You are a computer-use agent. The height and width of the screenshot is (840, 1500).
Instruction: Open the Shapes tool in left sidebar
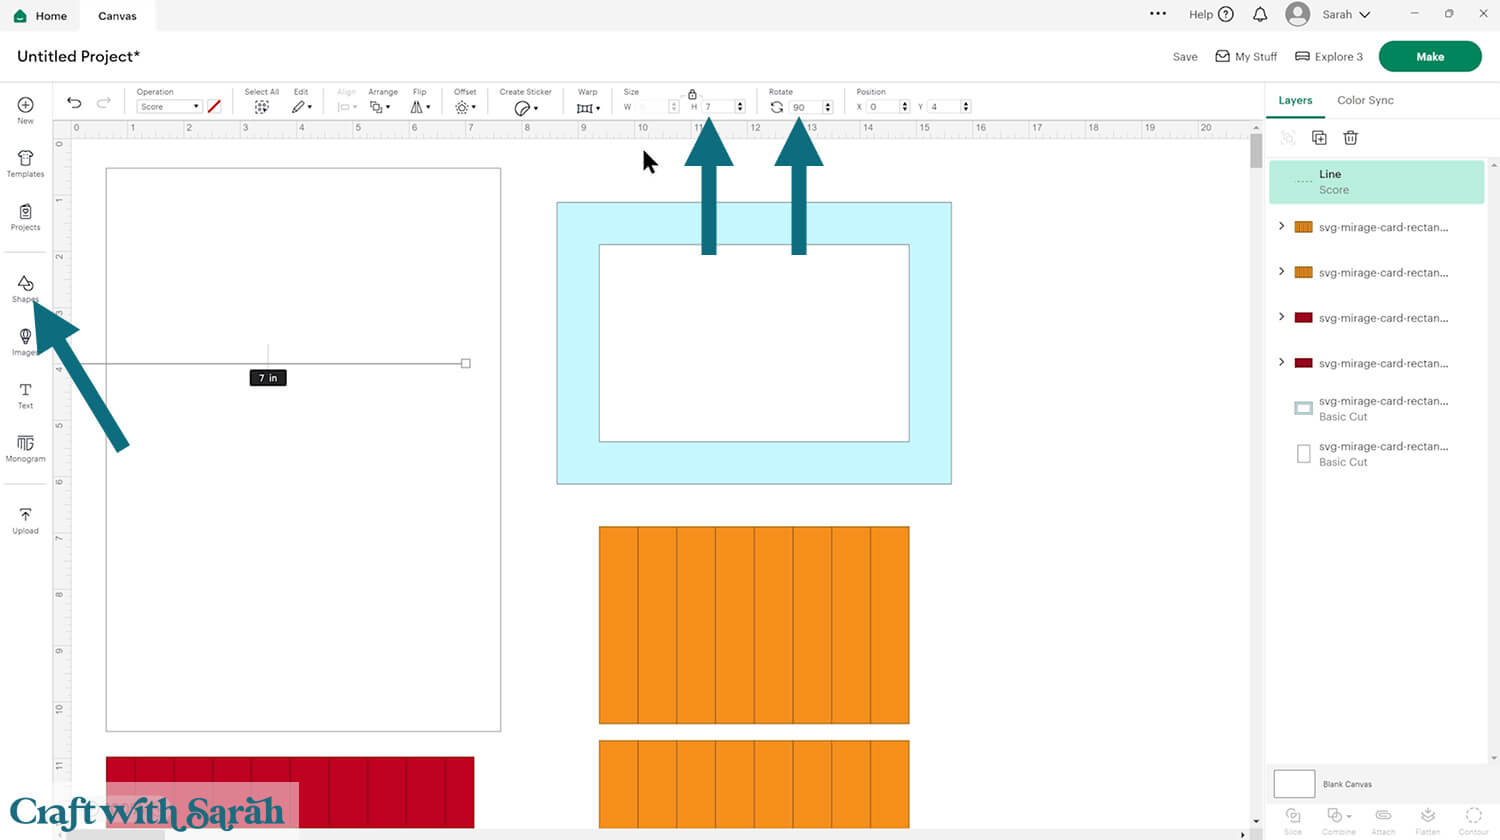point(25,287)
